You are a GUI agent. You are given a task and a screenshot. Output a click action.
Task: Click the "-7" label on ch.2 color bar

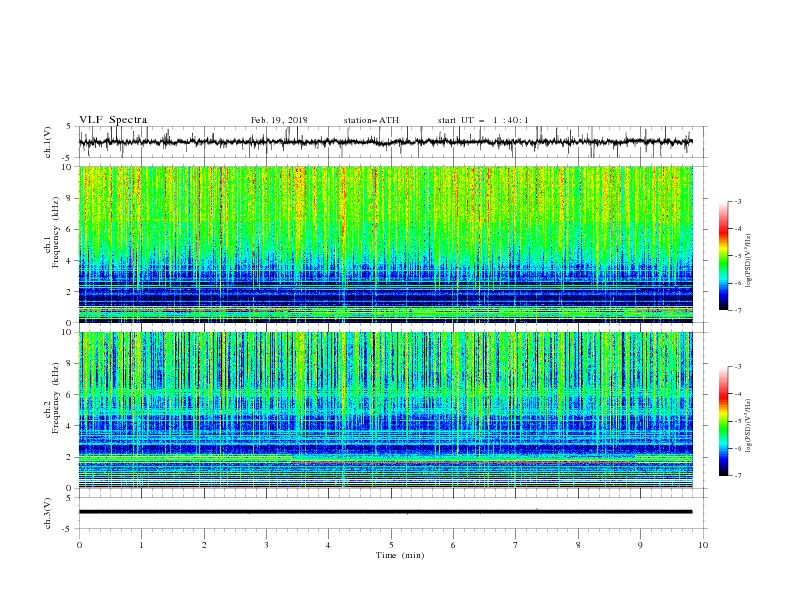coord(737,475)
